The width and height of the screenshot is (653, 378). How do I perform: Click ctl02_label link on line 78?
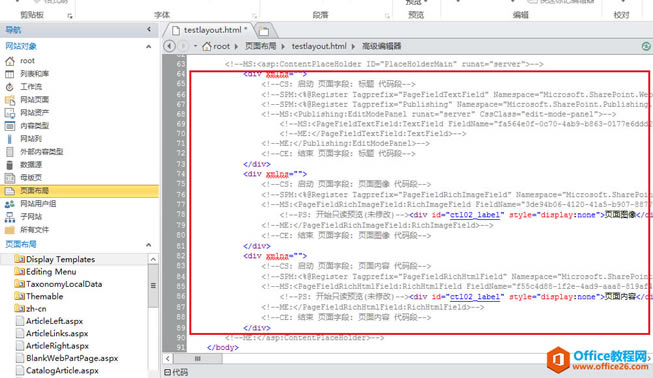point(475,215)
